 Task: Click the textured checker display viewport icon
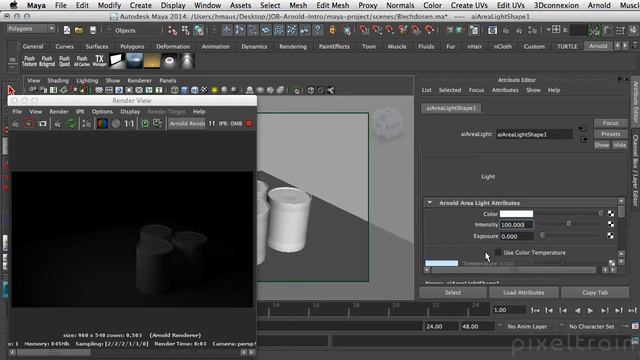[204, 90]
